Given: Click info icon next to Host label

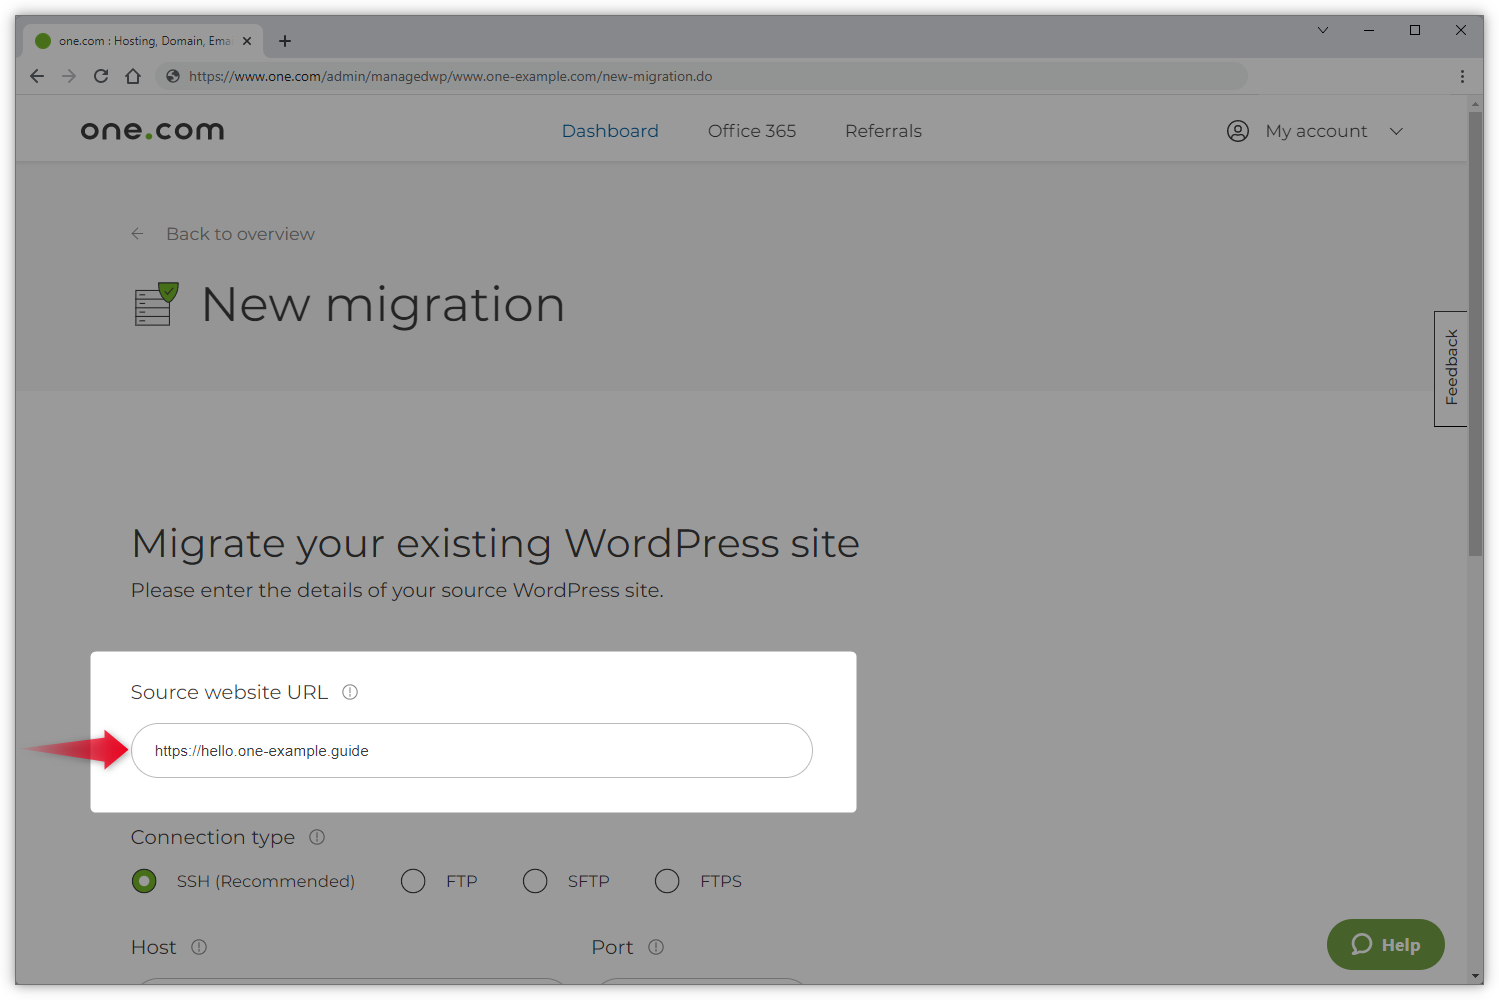Looking at the screenshot, I should [199, 947].
